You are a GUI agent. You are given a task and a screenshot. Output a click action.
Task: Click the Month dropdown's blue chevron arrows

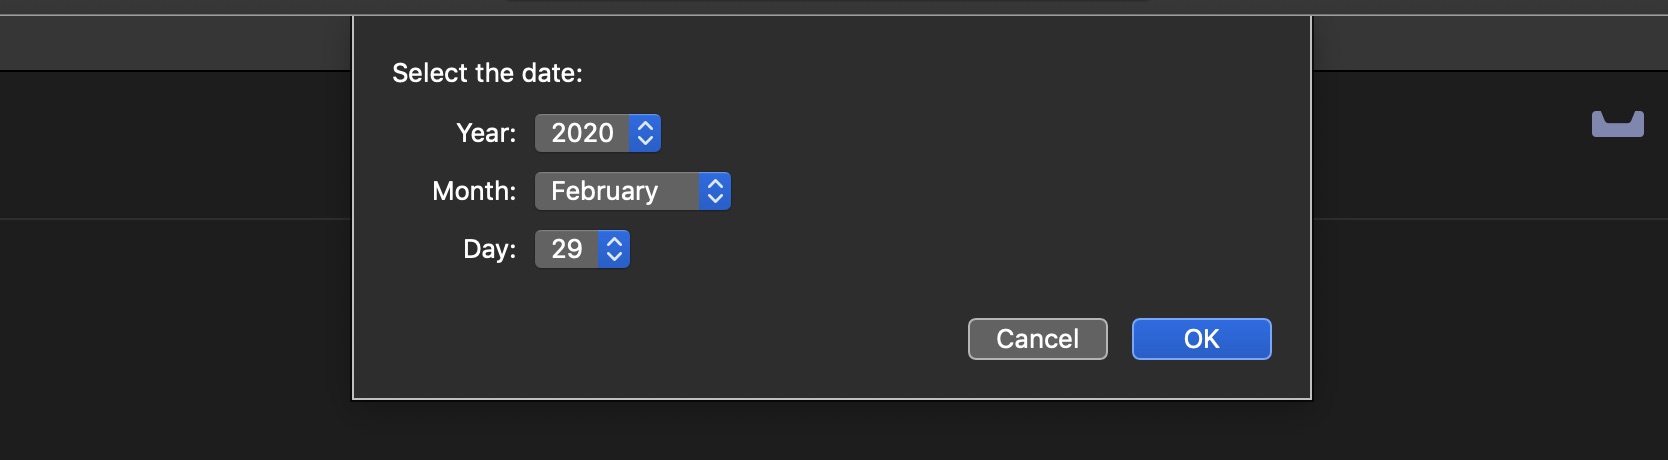point(714,191)
